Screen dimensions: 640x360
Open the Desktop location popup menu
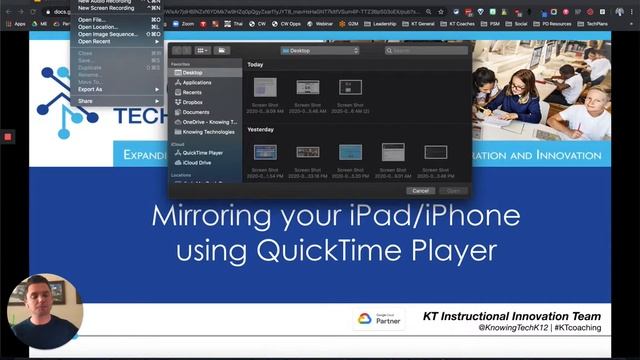pyautogui.click(x=320, y=51)
